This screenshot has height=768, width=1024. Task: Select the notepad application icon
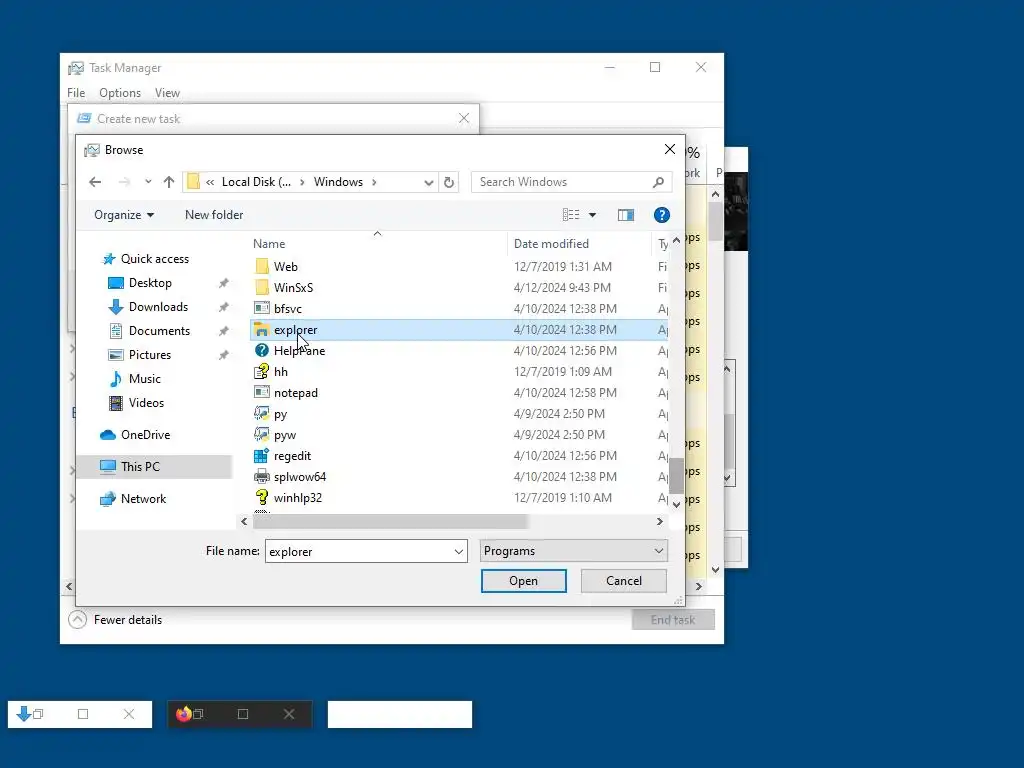point(262,392)
